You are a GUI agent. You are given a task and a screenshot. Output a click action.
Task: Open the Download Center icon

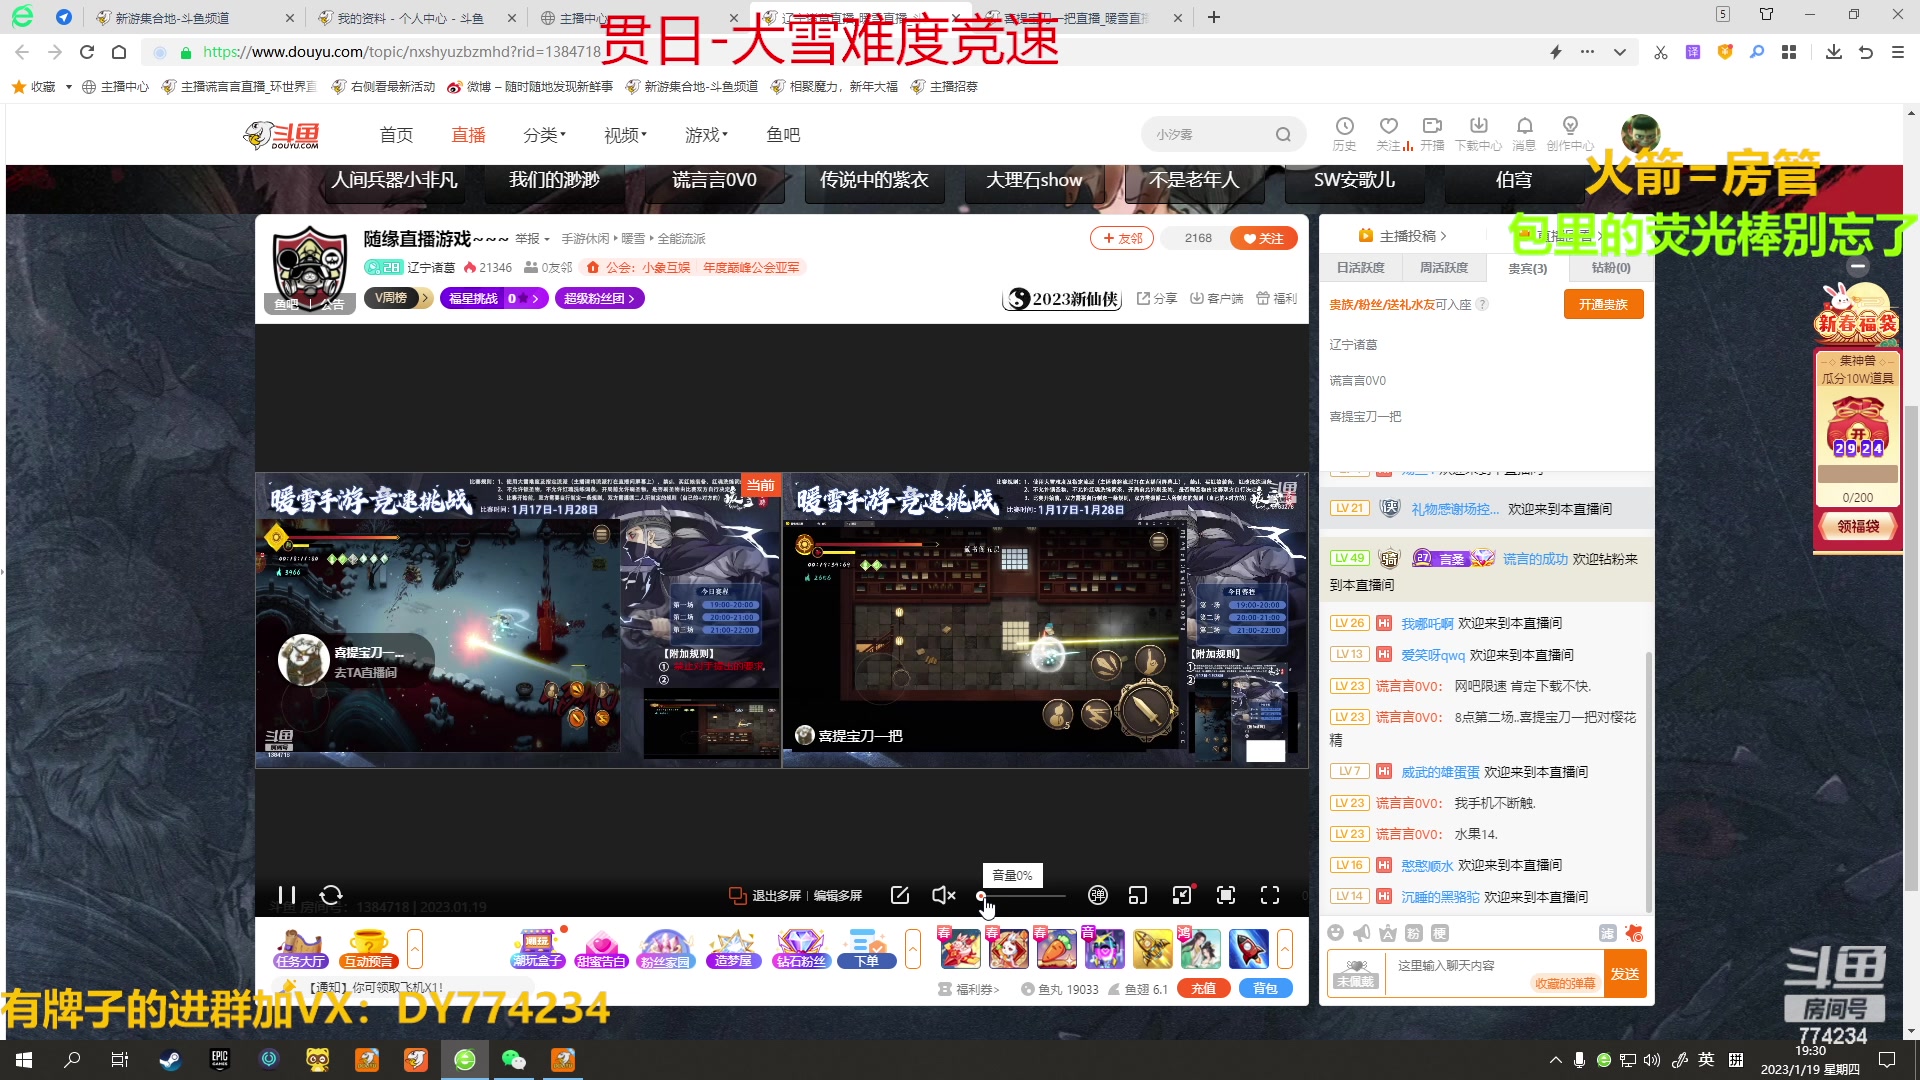(x=1479, y=133)
